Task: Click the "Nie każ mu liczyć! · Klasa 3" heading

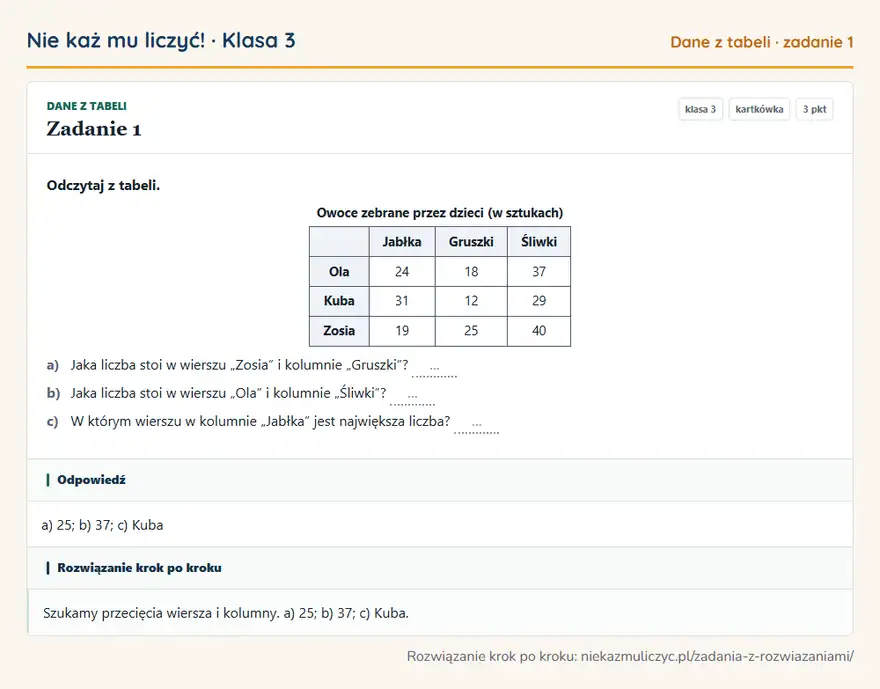Action: (x=161, y=40)
